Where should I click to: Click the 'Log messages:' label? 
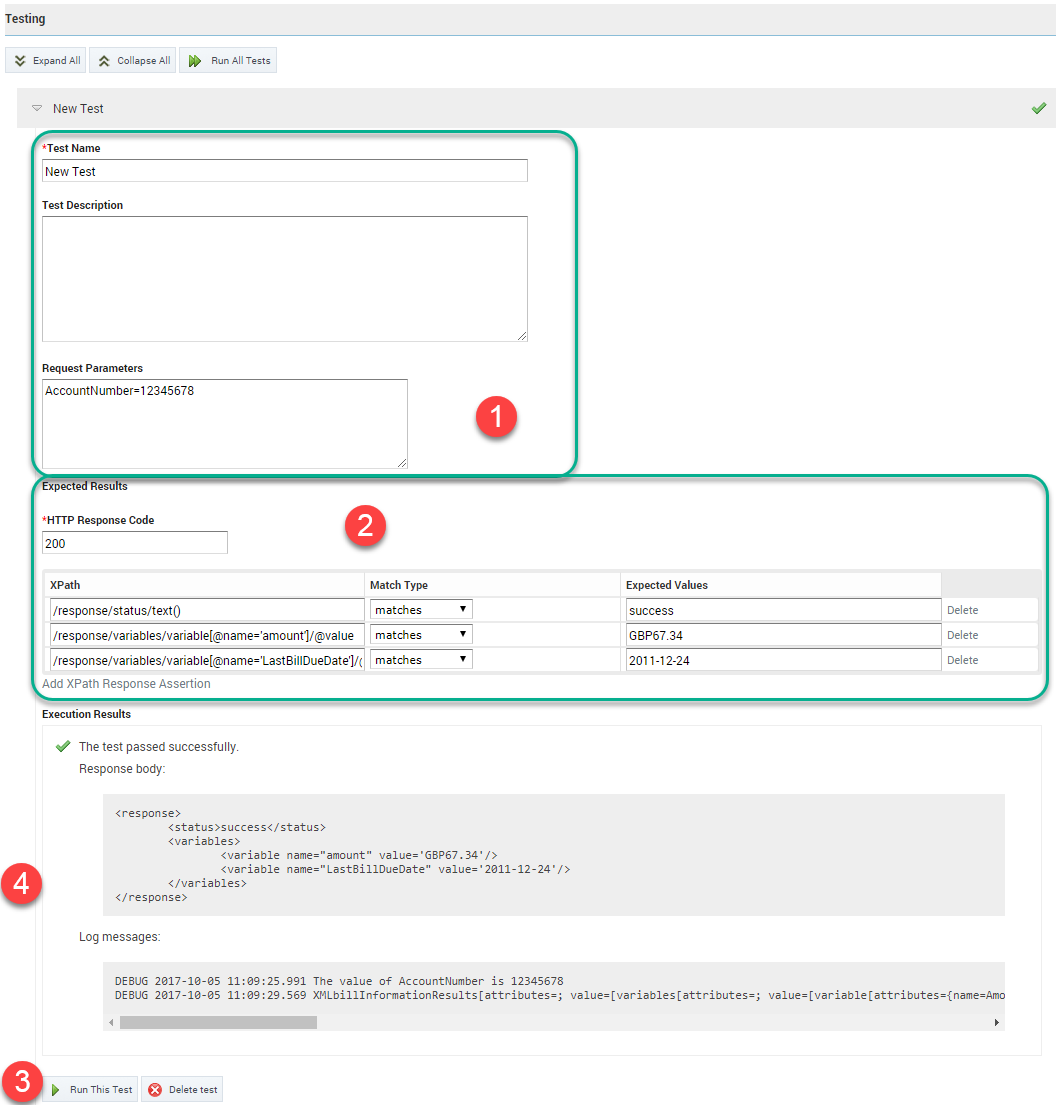[x=120, y=937]
